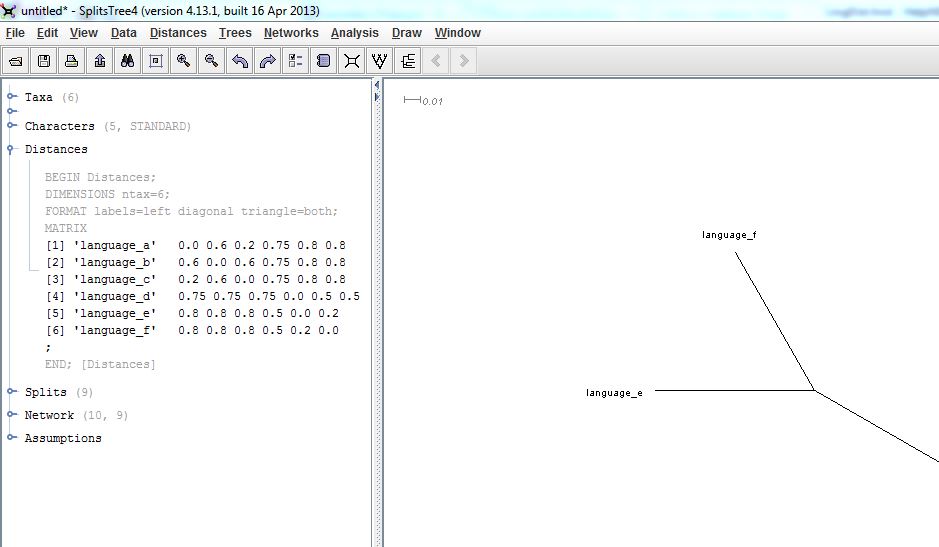Click the Undo arrow icon

(240, 61)
